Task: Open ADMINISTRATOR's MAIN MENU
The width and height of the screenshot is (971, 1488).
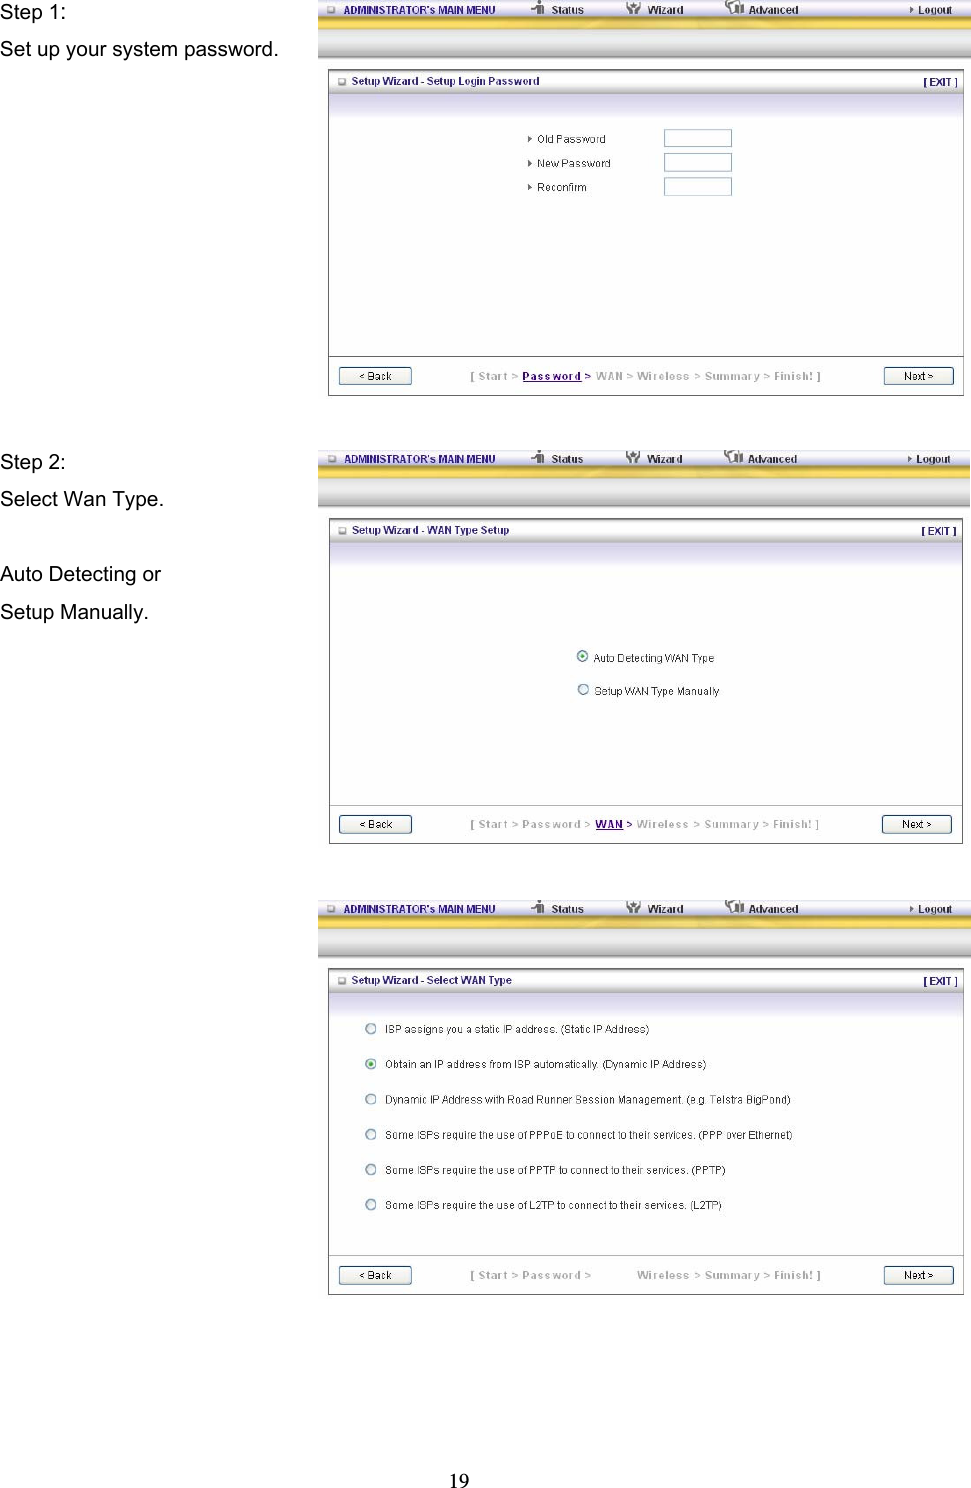Action: (x=418, y=9)
